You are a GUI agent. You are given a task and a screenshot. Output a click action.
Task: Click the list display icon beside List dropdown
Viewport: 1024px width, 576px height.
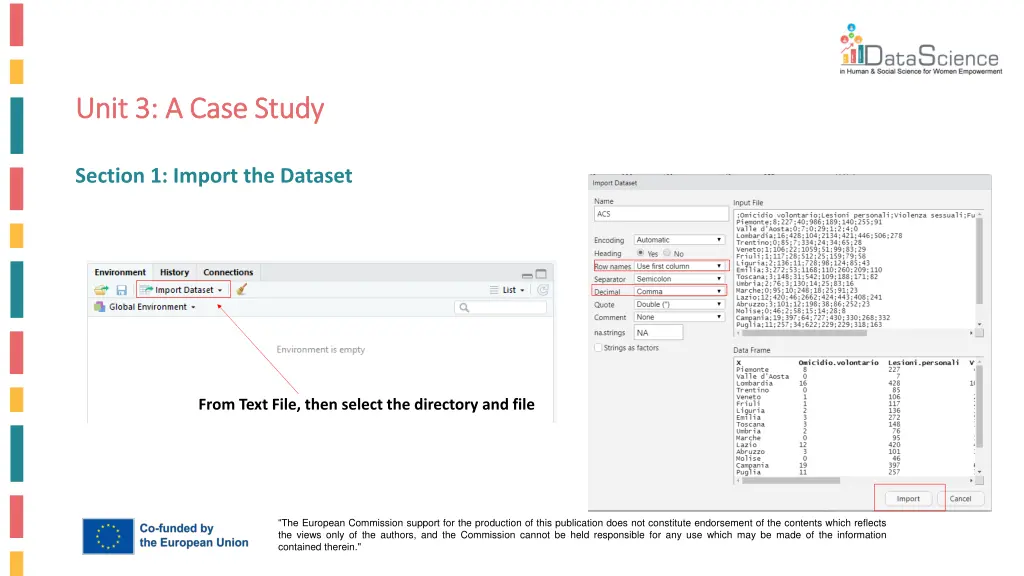tap(493, 290)
